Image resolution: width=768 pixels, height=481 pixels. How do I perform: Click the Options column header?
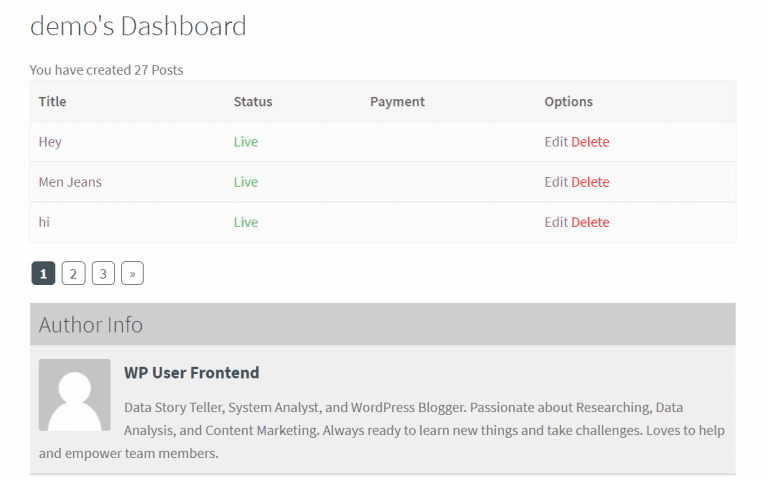click(568, 101)
